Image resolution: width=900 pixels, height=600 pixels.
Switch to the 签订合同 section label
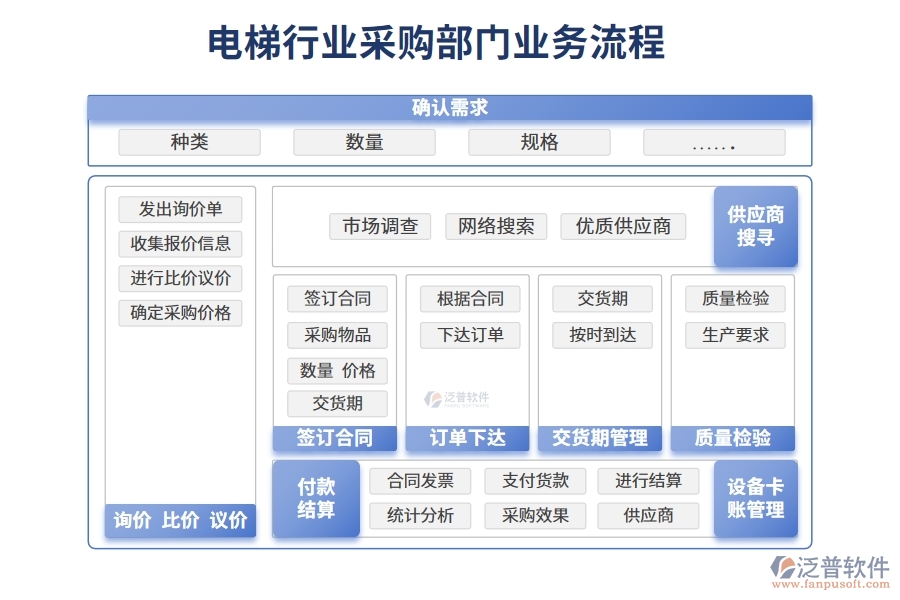336,437
